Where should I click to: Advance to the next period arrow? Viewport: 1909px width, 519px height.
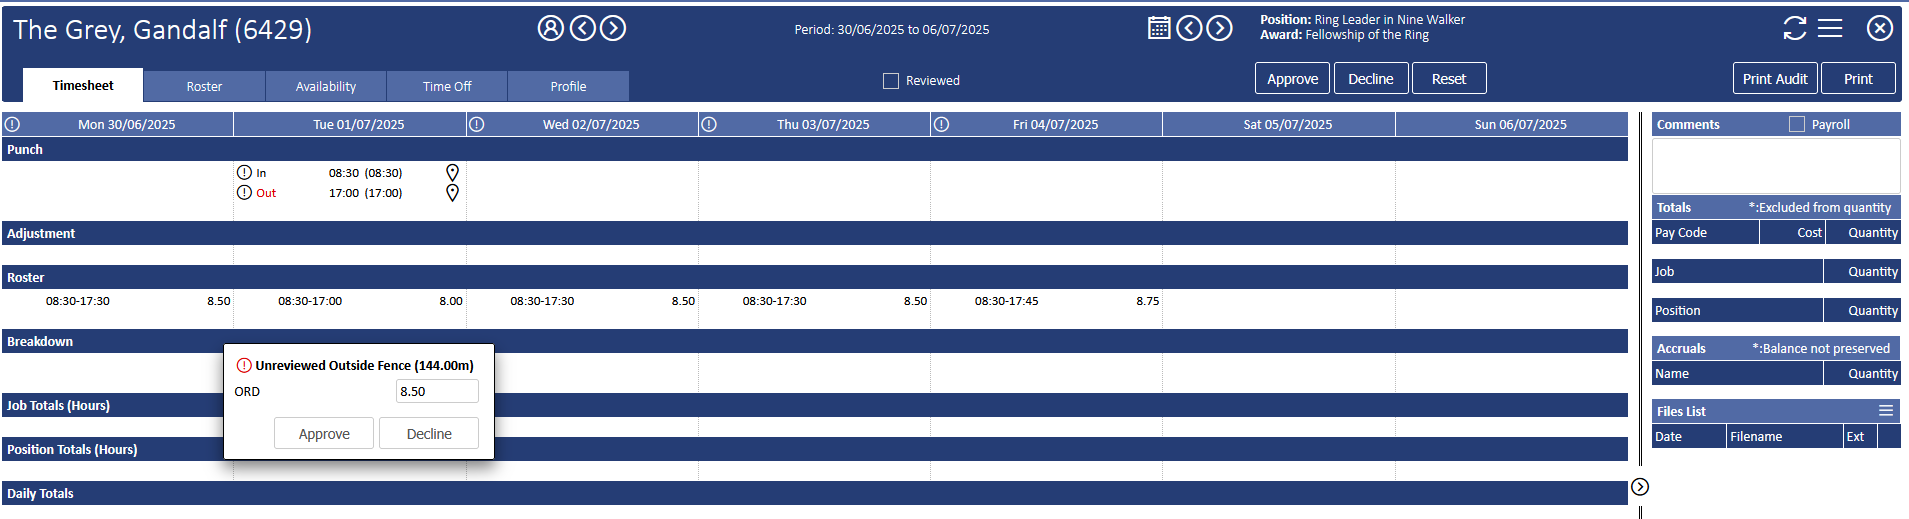click(1219, 28)
